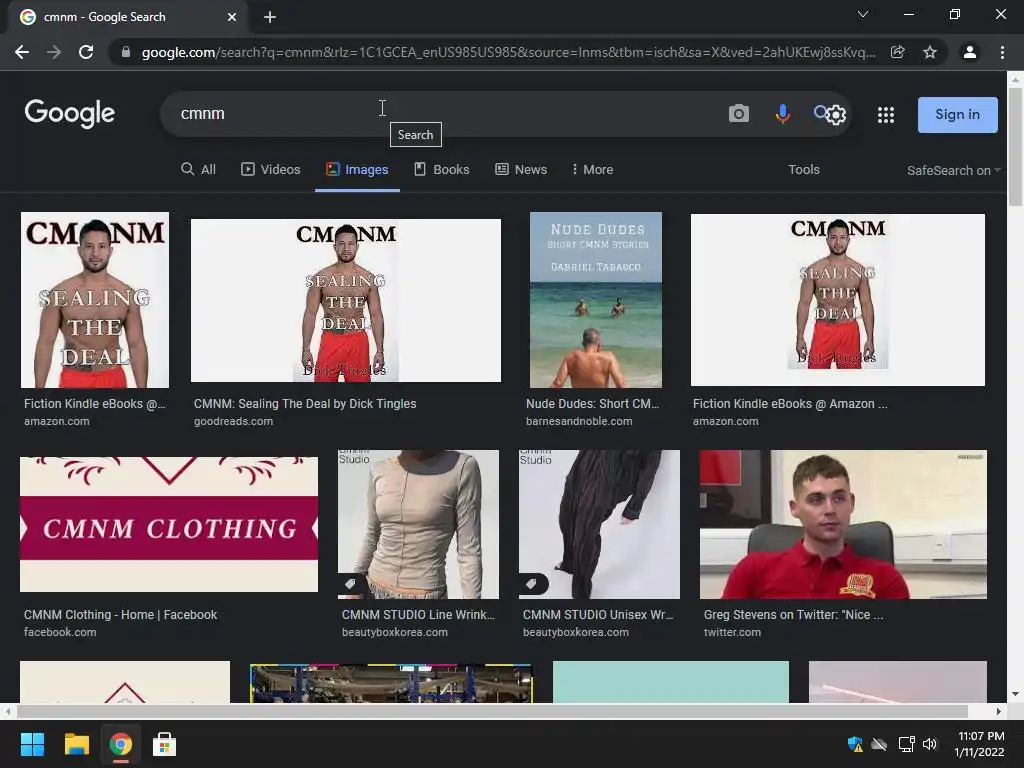The height and width of the screenshot is (768, 1024).
Task: Click search by image camera icon
Action: [739, 114]
